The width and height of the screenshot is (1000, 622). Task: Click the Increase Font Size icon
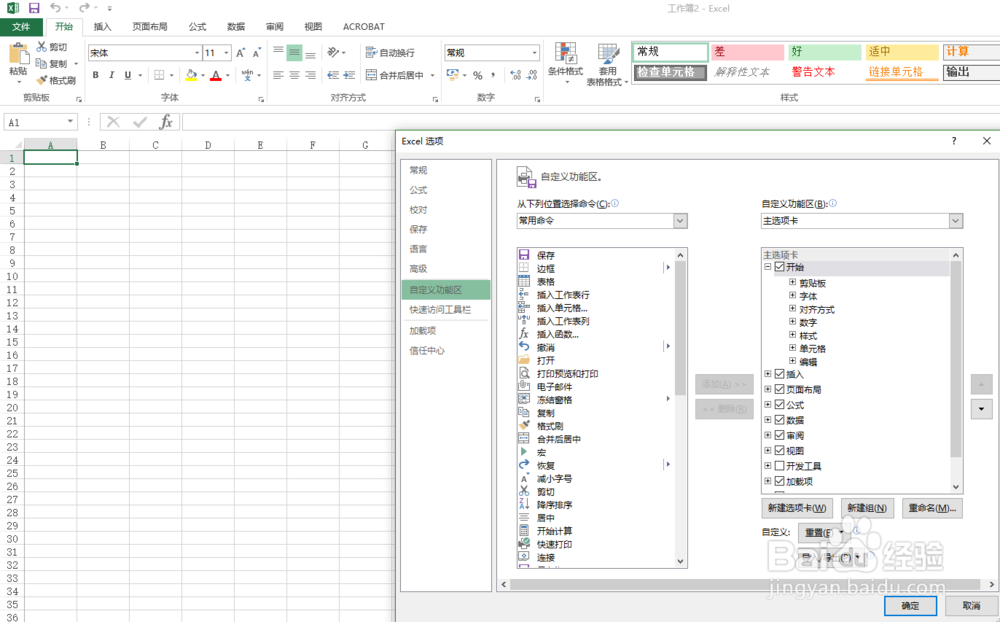click(240, 53)
